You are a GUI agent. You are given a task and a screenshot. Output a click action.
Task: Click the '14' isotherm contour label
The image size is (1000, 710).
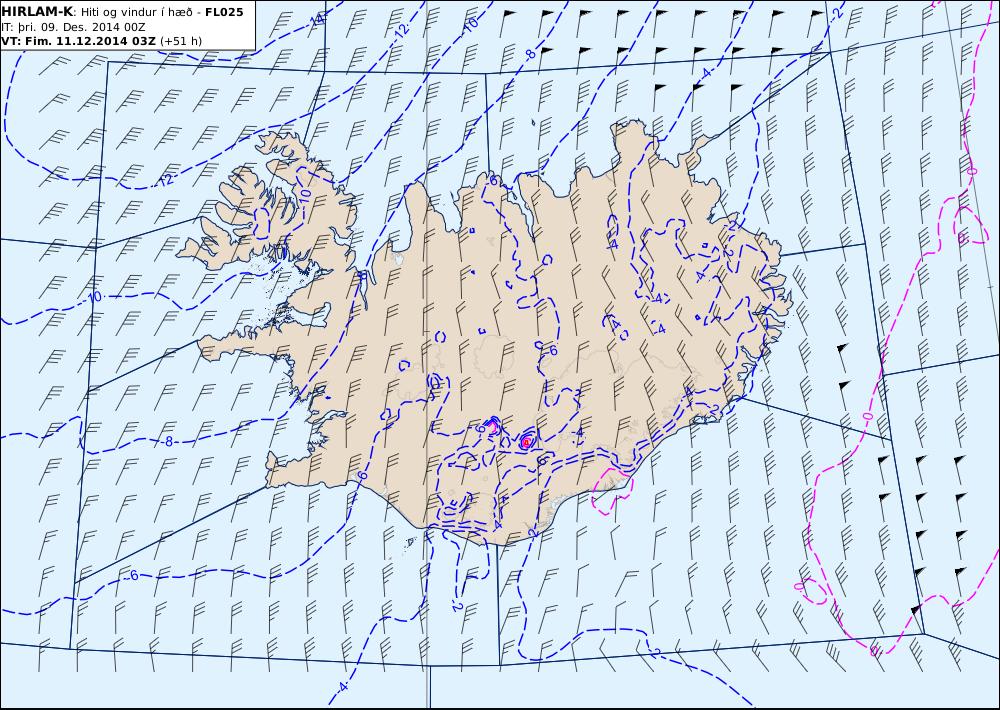point(316,20)
